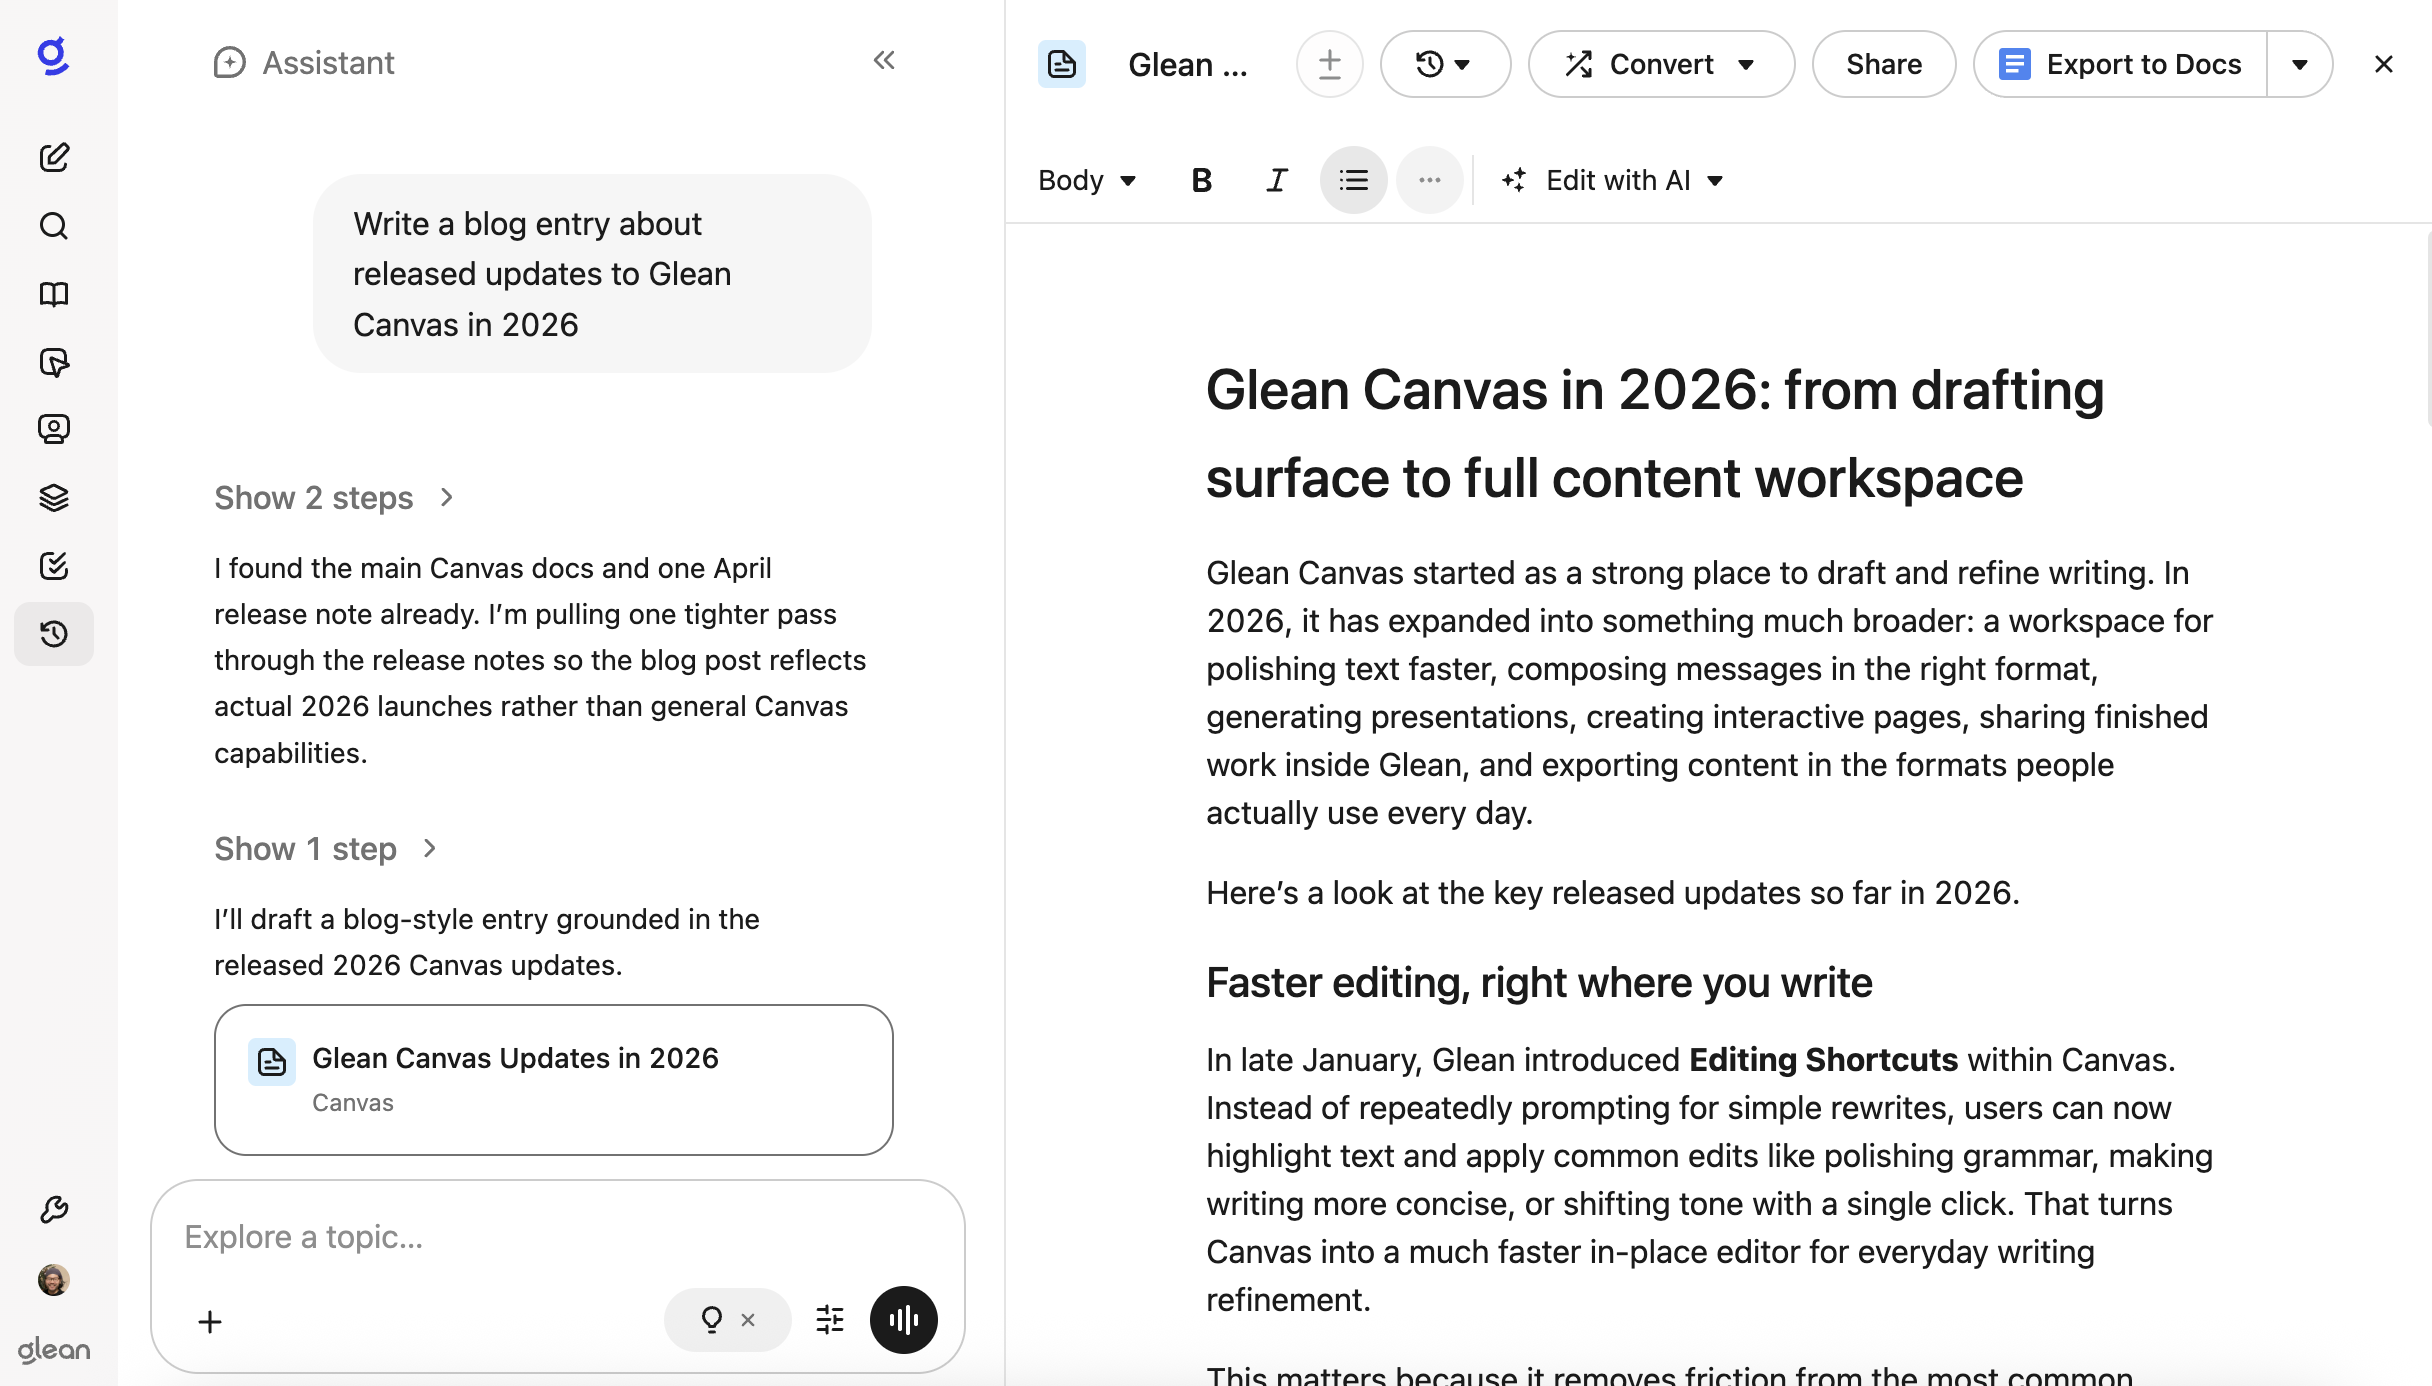Open the Convert dropdown
The image size is (2432, 1386).
point(1661,65)
